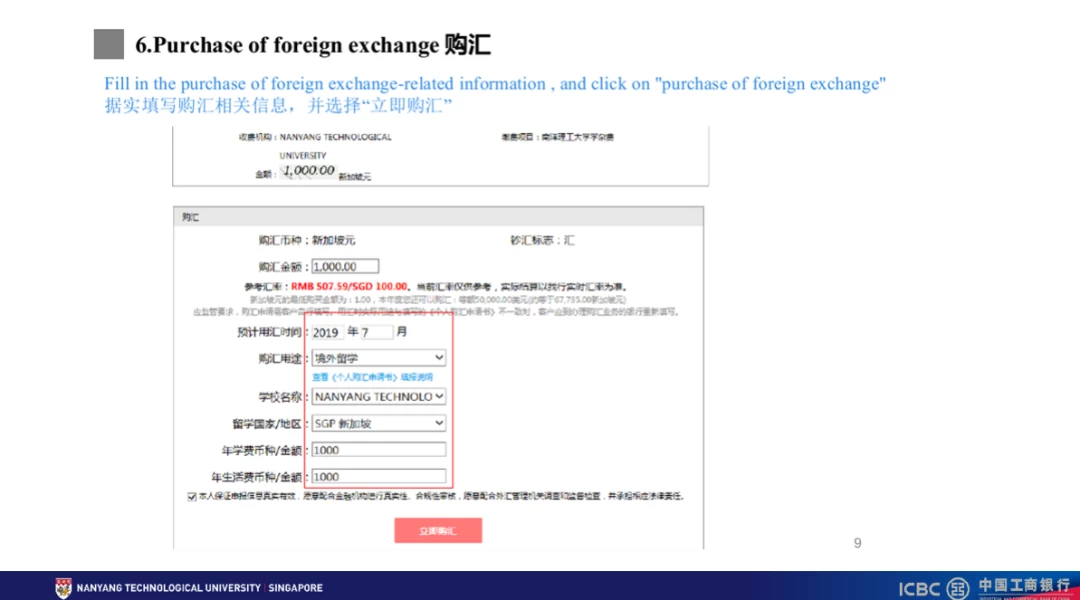Viewport: 1080px width, 600px height.
Task: Click the 购汇币种：新加坡元 currency label
Action: tap(307, 240)
